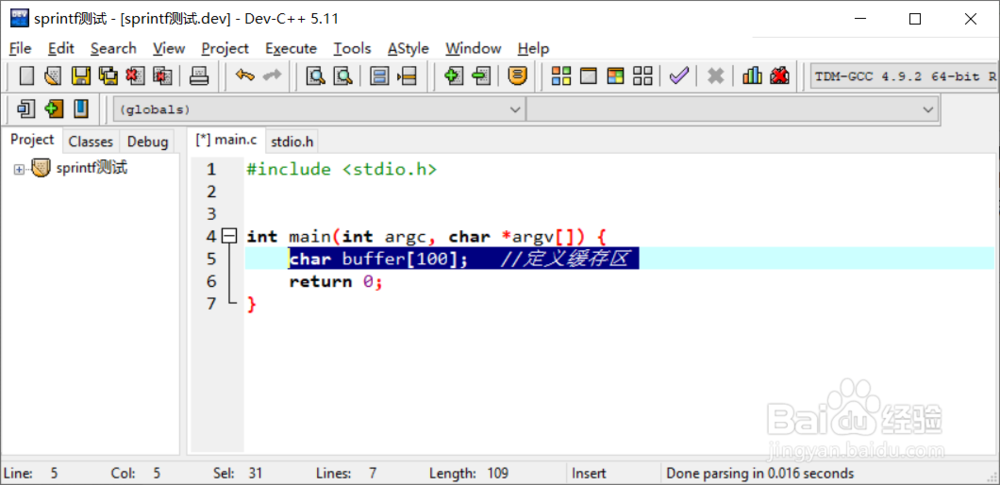Click the Goto function icon
Image resolution: width=1000 pixels, height=485 pixels.
[379, 77]
